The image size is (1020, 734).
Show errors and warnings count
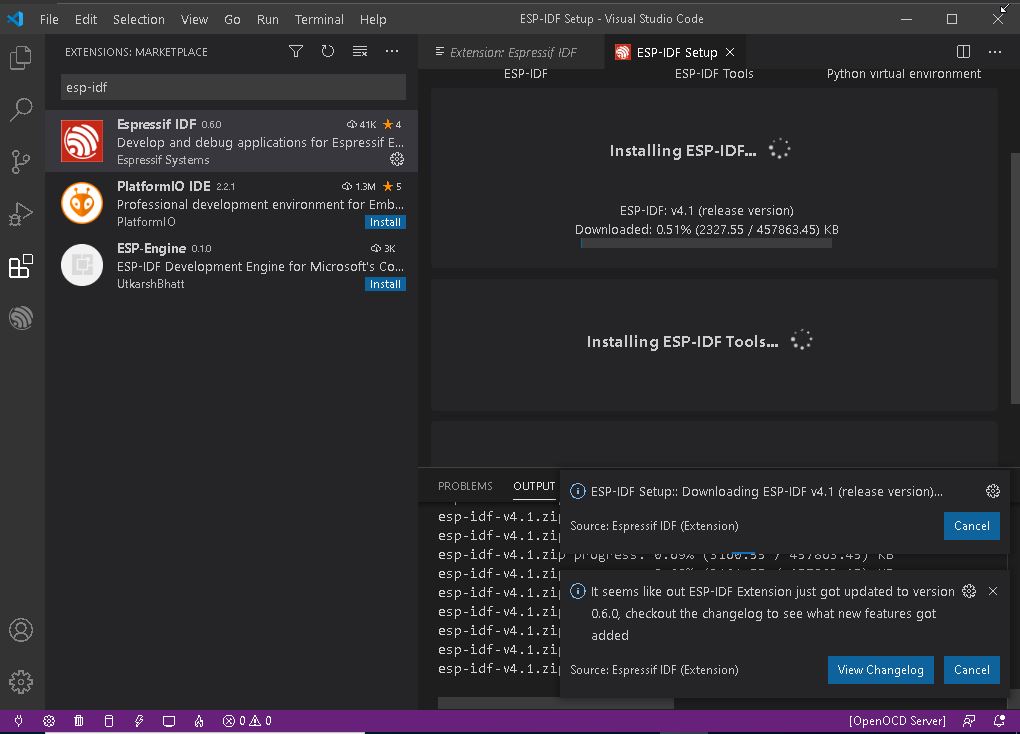[247, 720]
